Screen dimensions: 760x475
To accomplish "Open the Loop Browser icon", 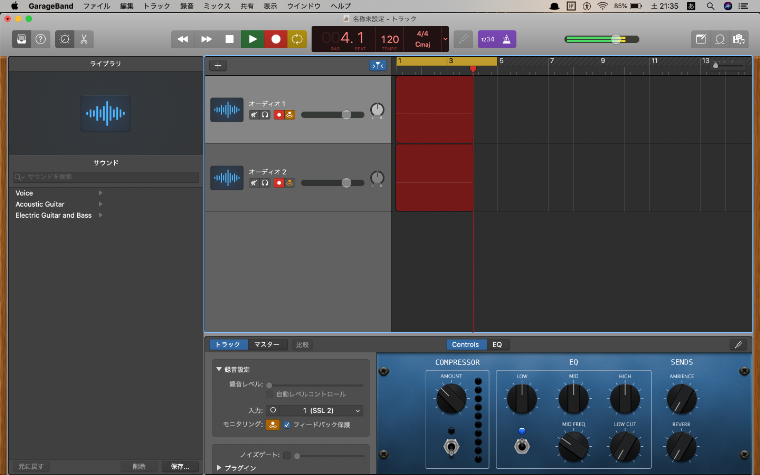I will (719, 39).
